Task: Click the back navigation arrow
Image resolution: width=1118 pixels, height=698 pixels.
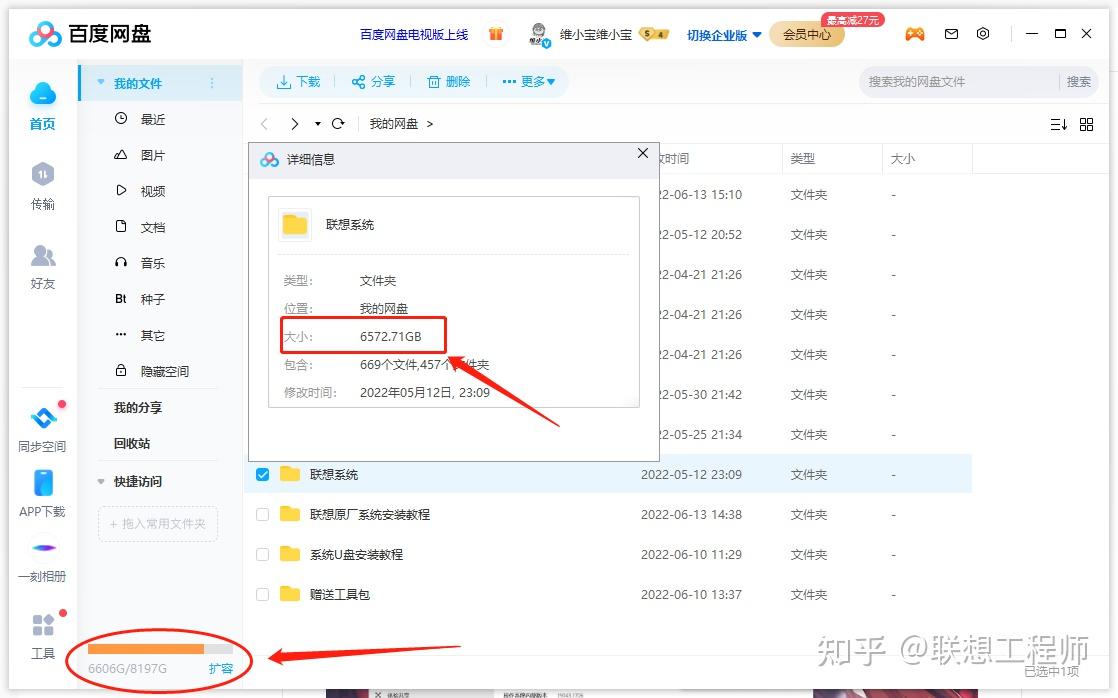Action: 265,123
